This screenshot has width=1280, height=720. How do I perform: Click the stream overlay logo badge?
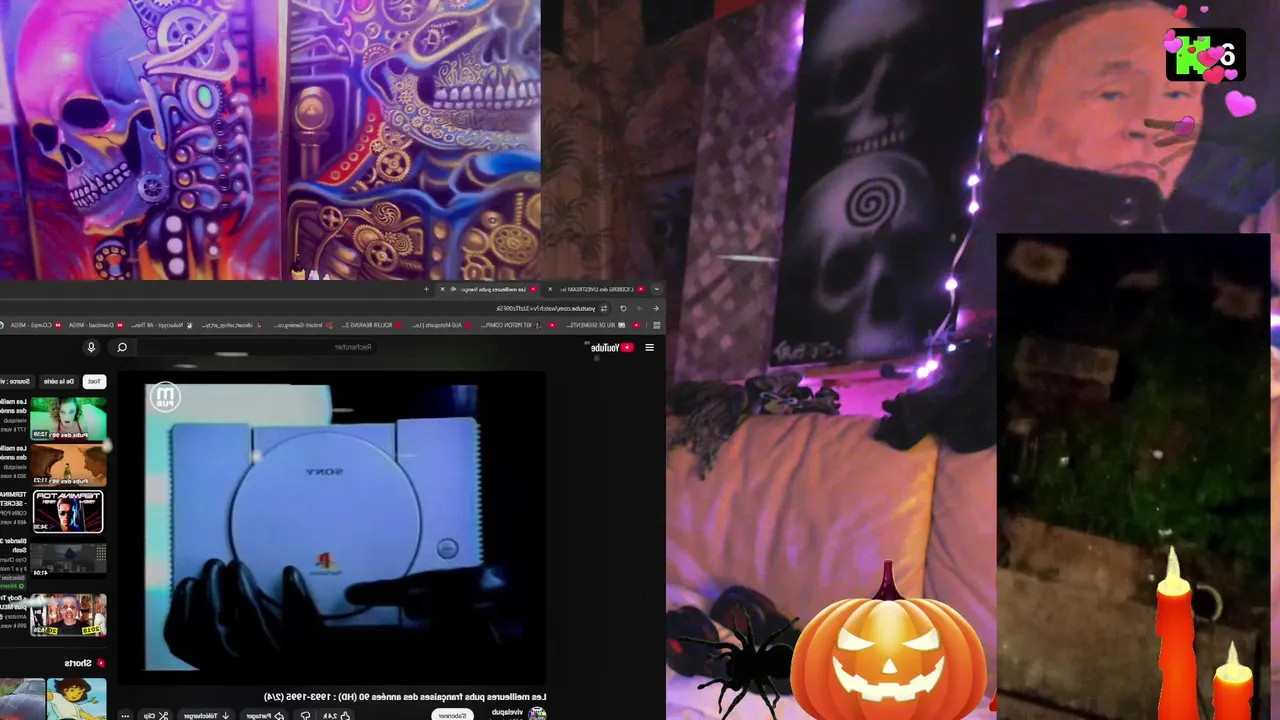1206,54
